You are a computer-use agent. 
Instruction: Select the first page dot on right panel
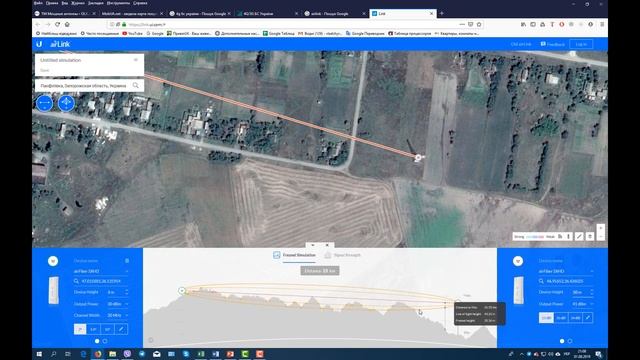pos(562,341)
